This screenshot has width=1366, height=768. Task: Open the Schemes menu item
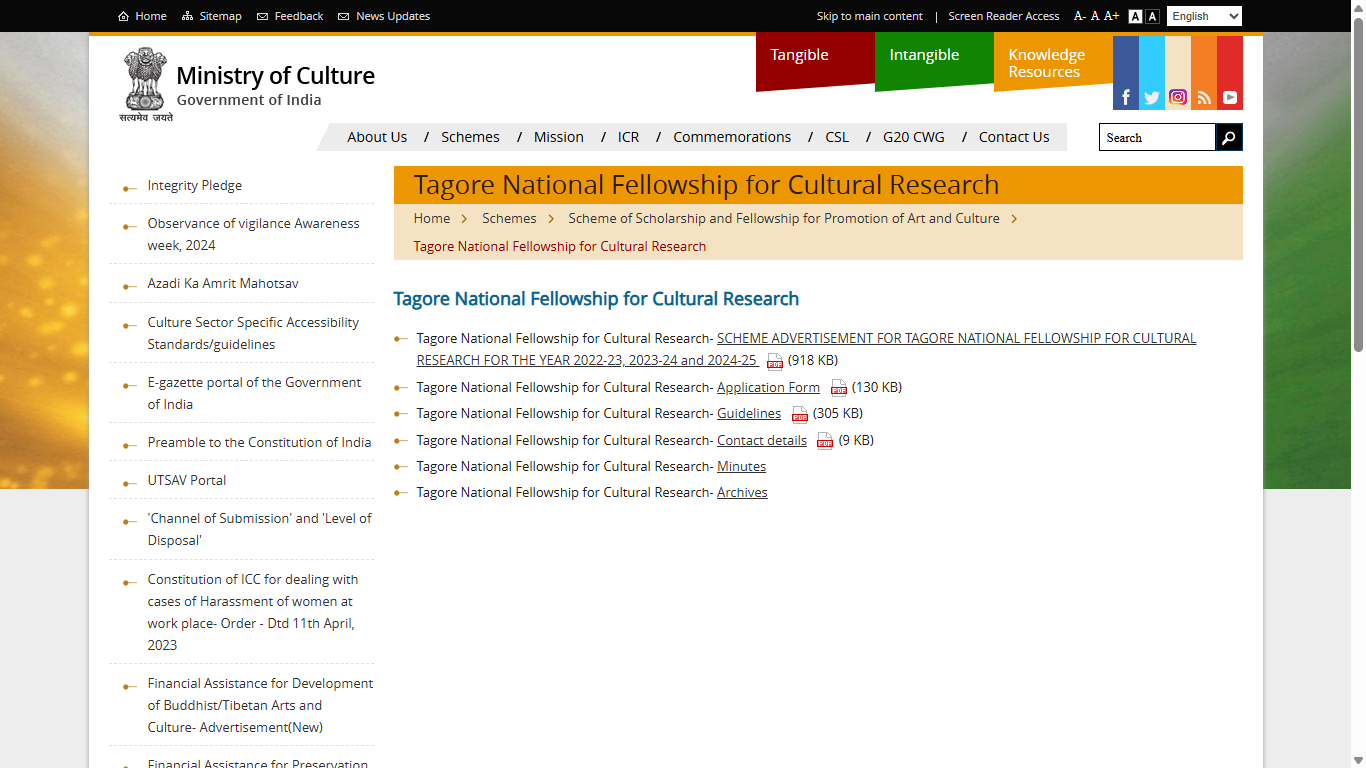(470, 137)
